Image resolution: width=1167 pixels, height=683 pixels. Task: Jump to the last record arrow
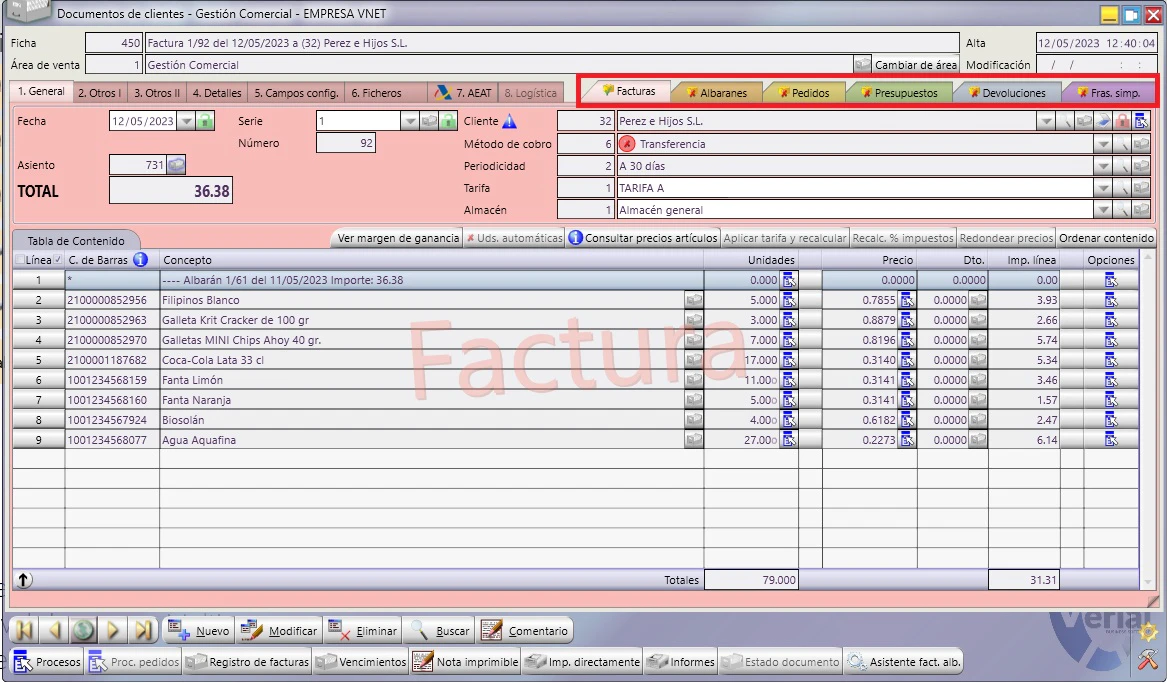tap(143, 631)
